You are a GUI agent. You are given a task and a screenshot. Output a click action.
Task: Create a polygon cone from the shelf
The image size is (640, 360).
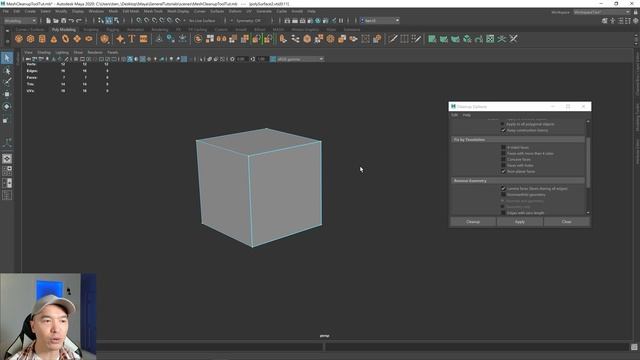[54, 39]
